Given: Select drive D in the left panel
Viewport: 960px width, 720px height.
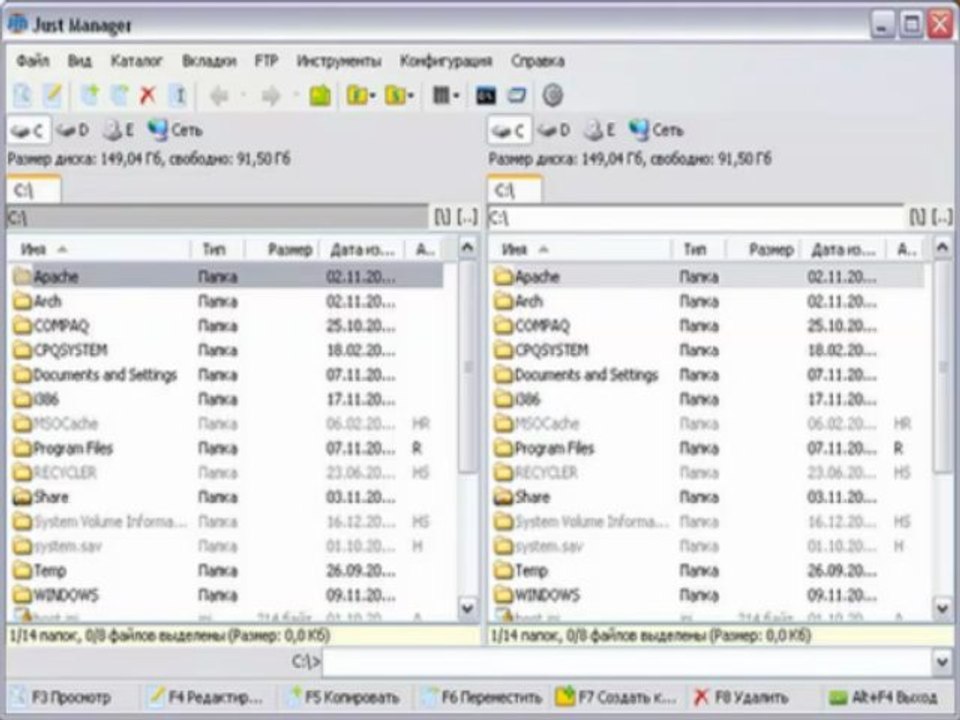Looking at the screenshot, I should [x=72, y=130].
